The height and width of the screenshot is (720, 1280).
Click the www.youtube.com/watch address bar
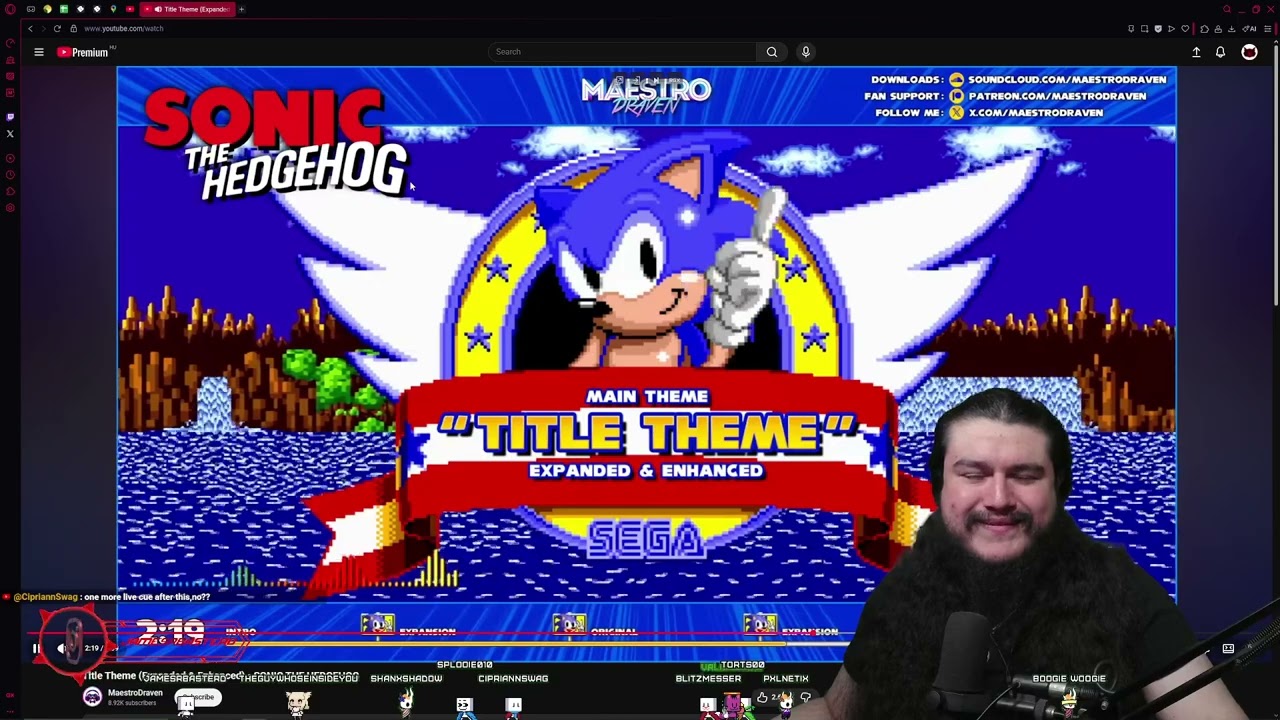click(124, 28)
